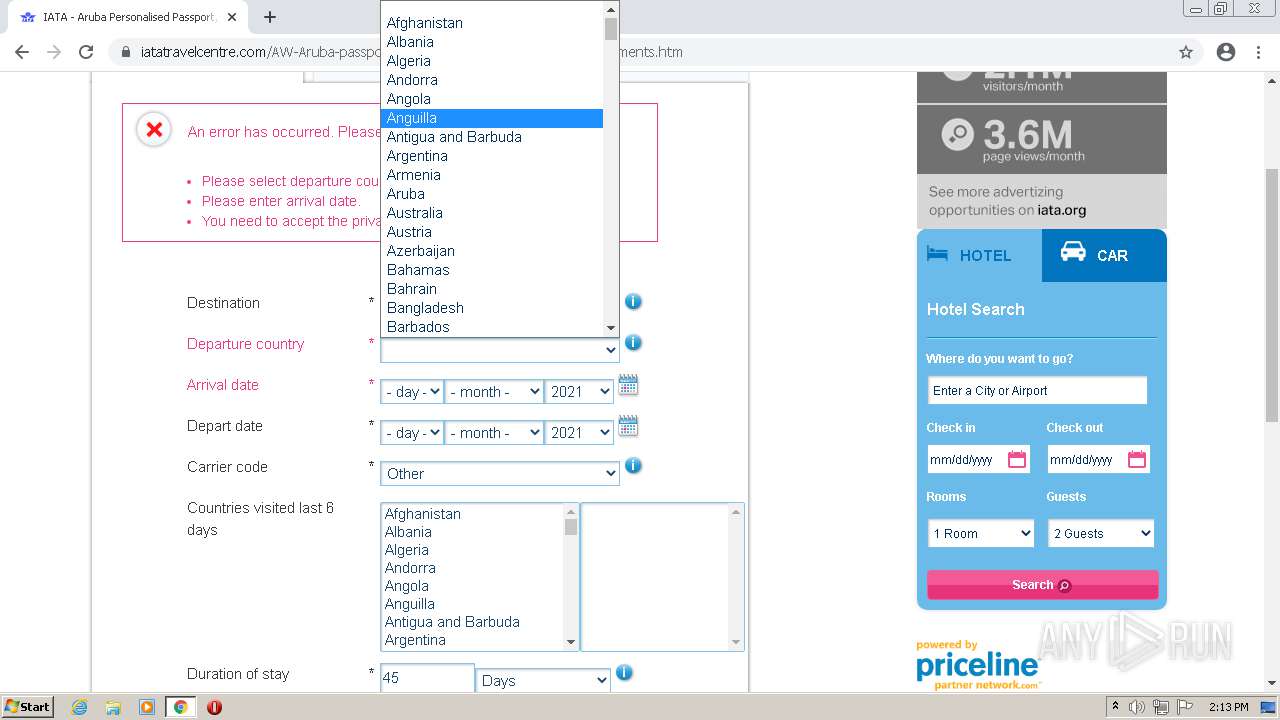Click the Enter a City or Airport field
1280x720 pixels.
click(1037, 391)
